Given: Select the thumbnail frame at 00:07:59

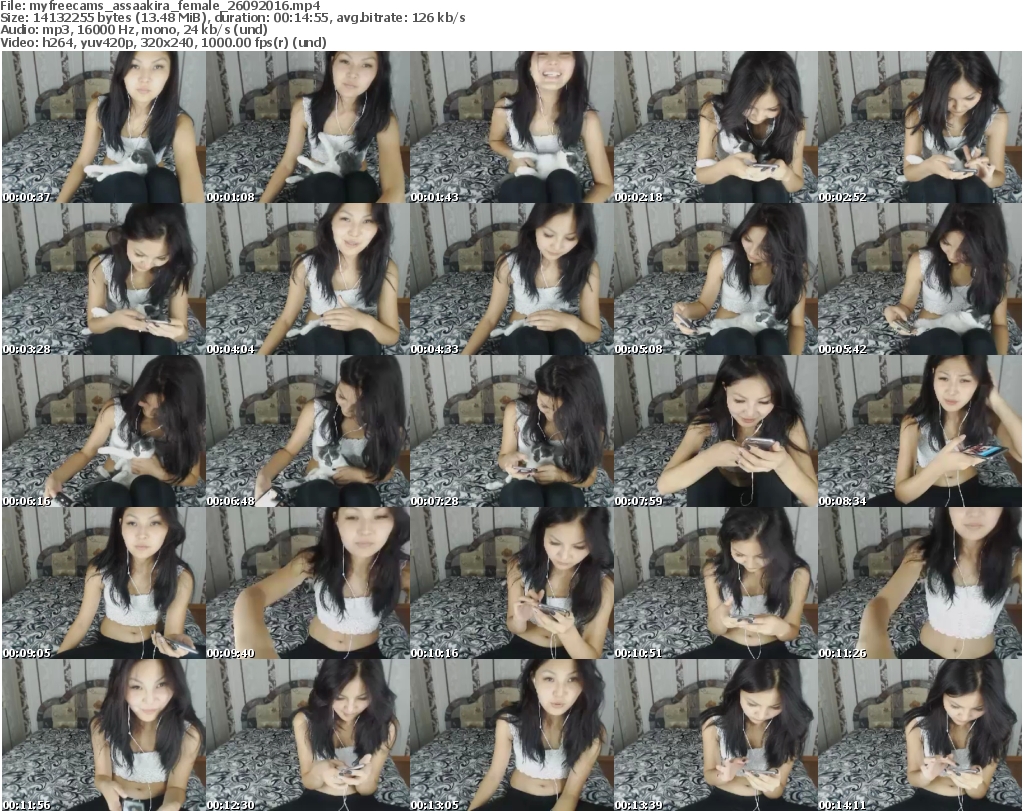Looking at the screenshot, I should point(716,431).
